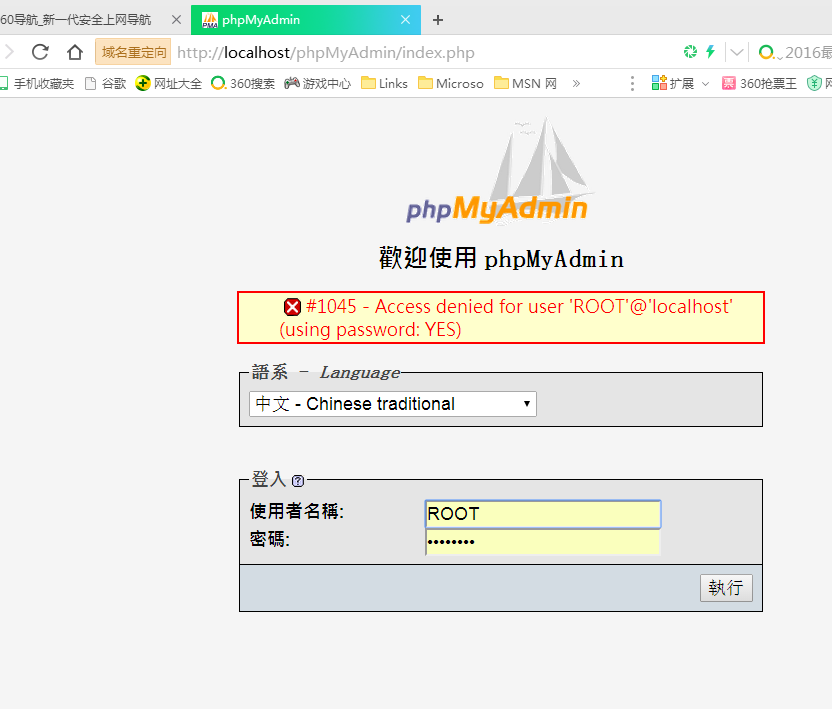Open 手机收藏夹 bookmark
This screenshot has height=709, width=832.
coord(37,83)
